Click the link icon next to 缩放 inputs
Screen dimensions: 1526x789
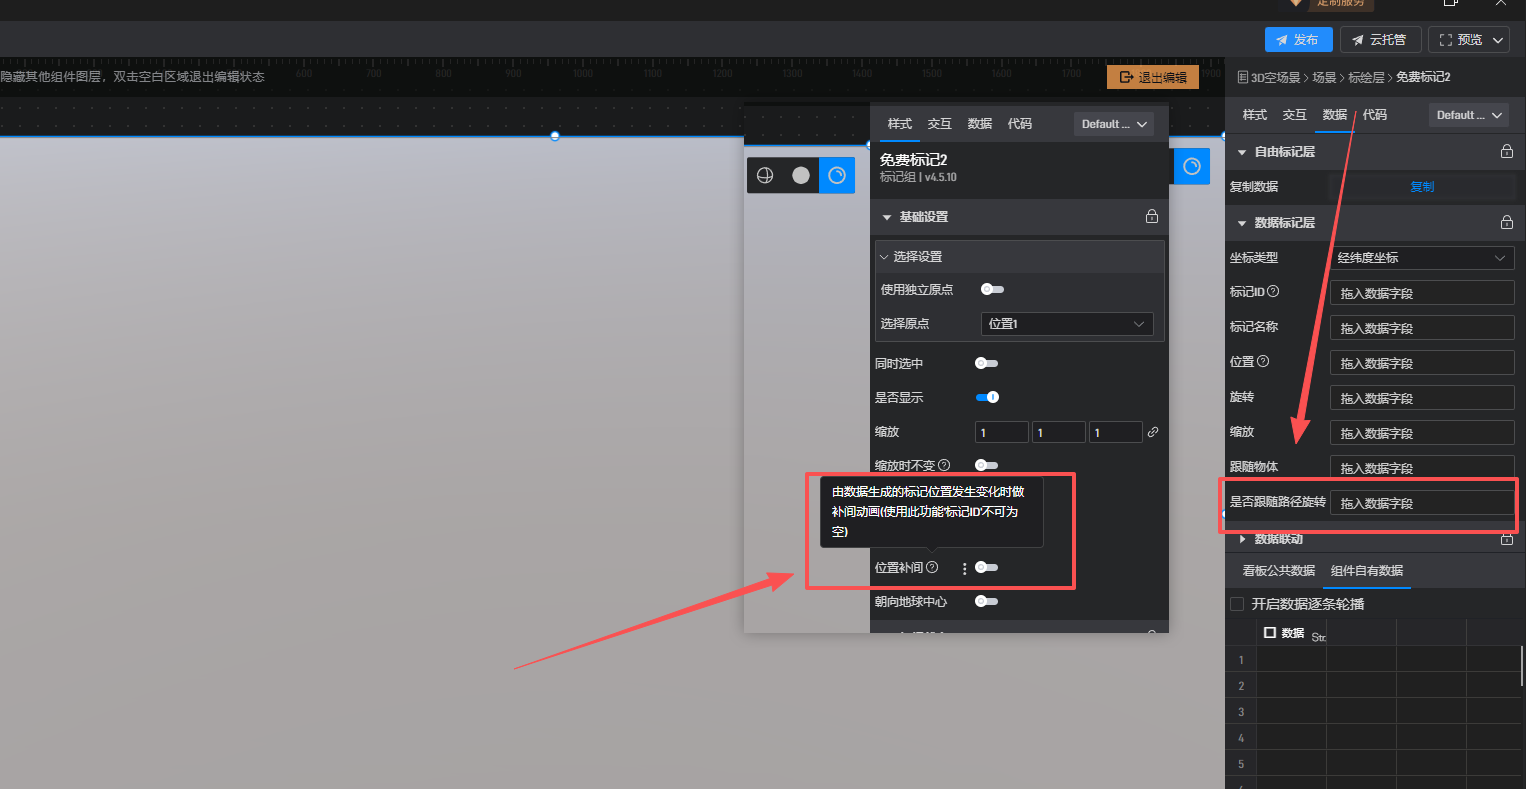(x=1153, y=432)
